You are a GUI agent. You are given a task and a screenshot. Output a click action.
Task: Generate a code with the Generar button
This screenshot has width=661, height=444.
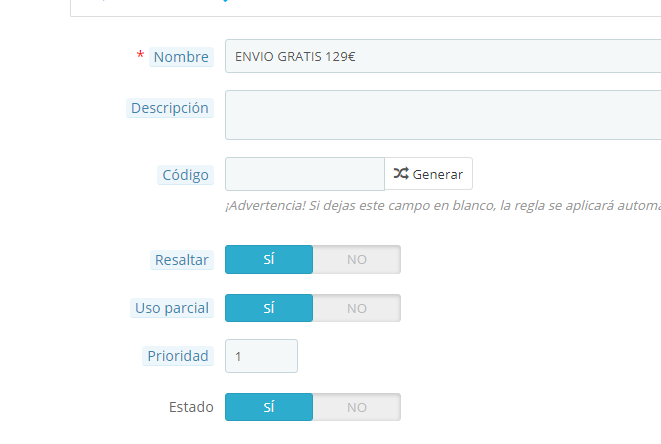pyautogui.click(x=428, y=174)
